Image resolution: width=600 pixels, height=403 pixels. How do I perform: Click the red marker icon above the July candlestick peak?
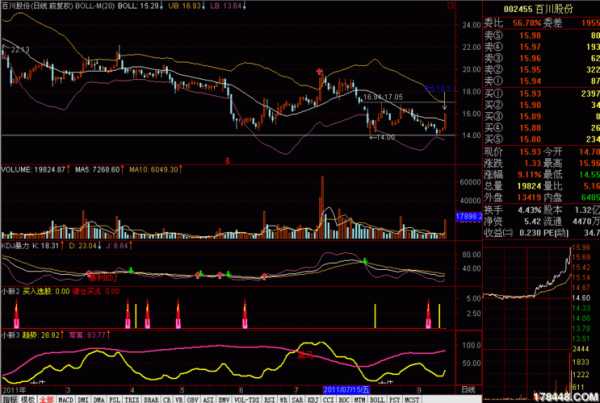320,72
